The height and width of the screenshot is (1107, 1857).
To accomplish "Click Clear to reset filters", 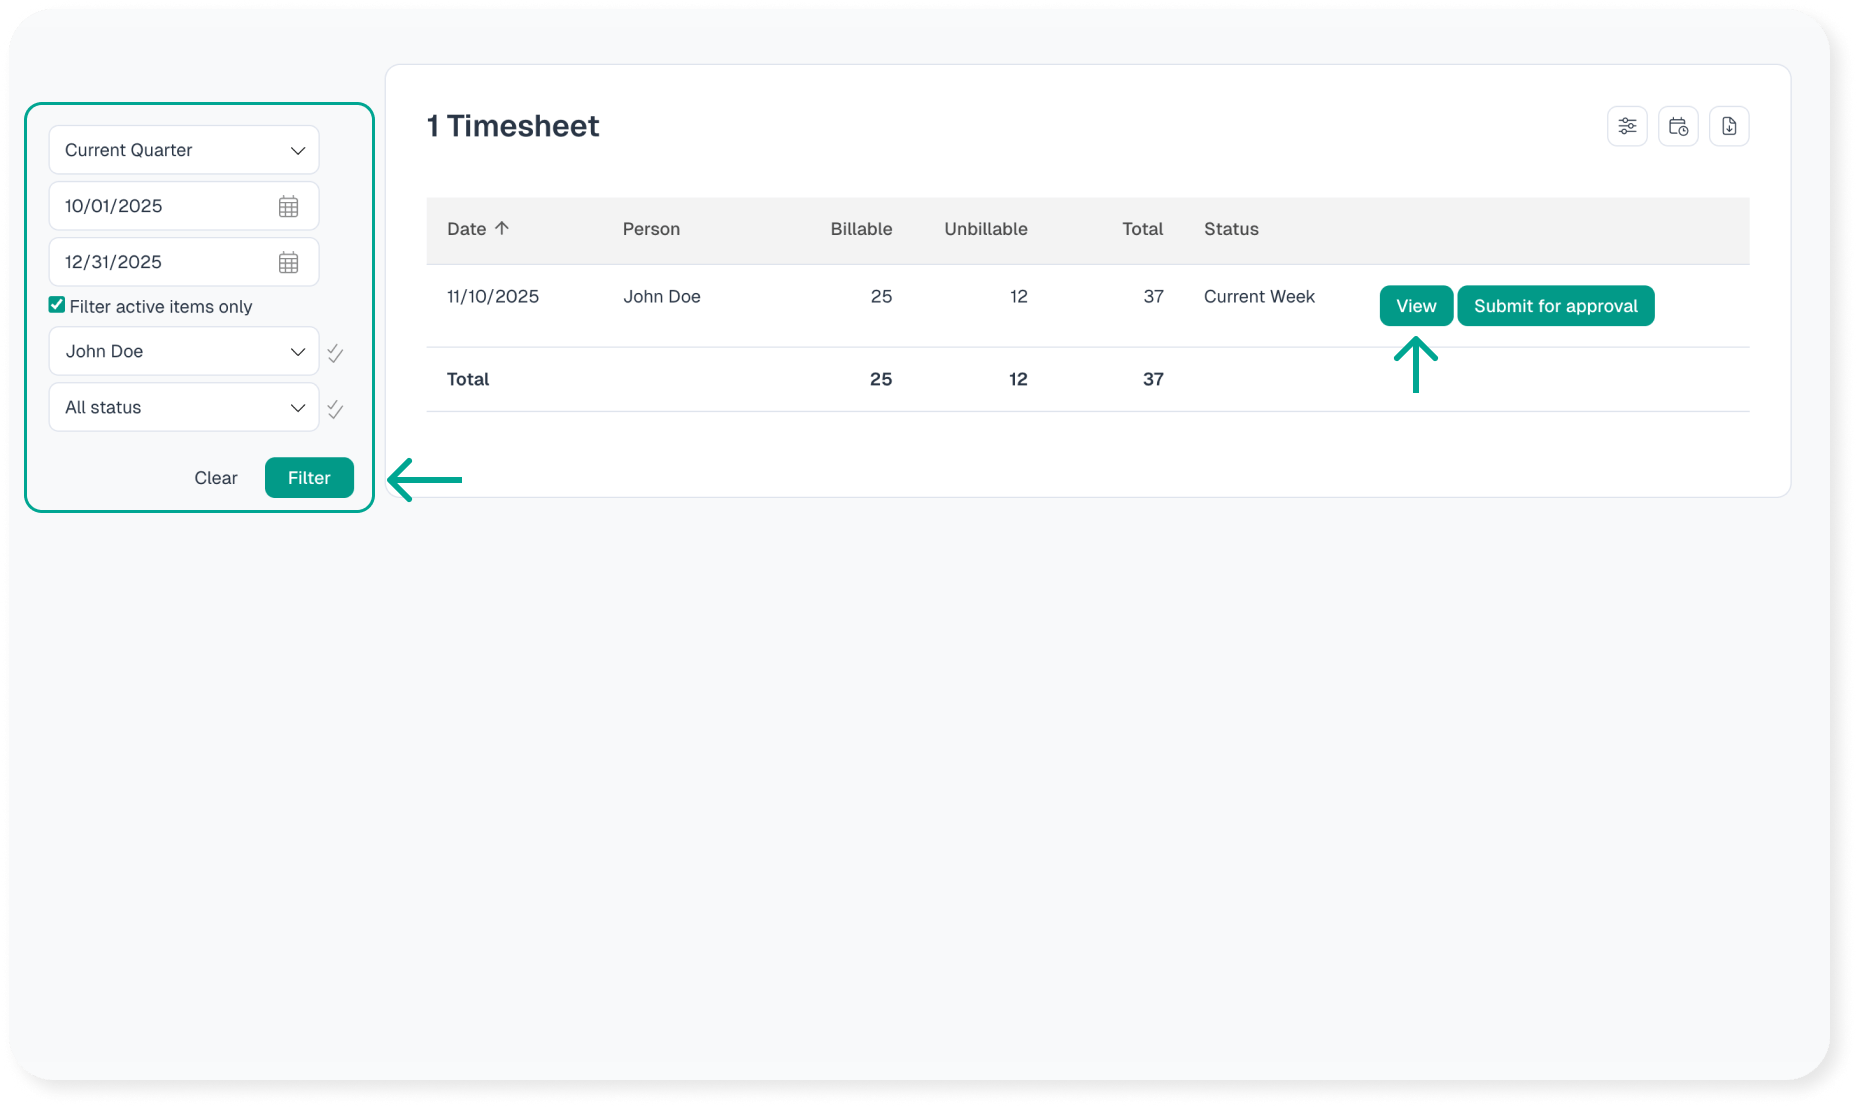I will pos(216,478).
